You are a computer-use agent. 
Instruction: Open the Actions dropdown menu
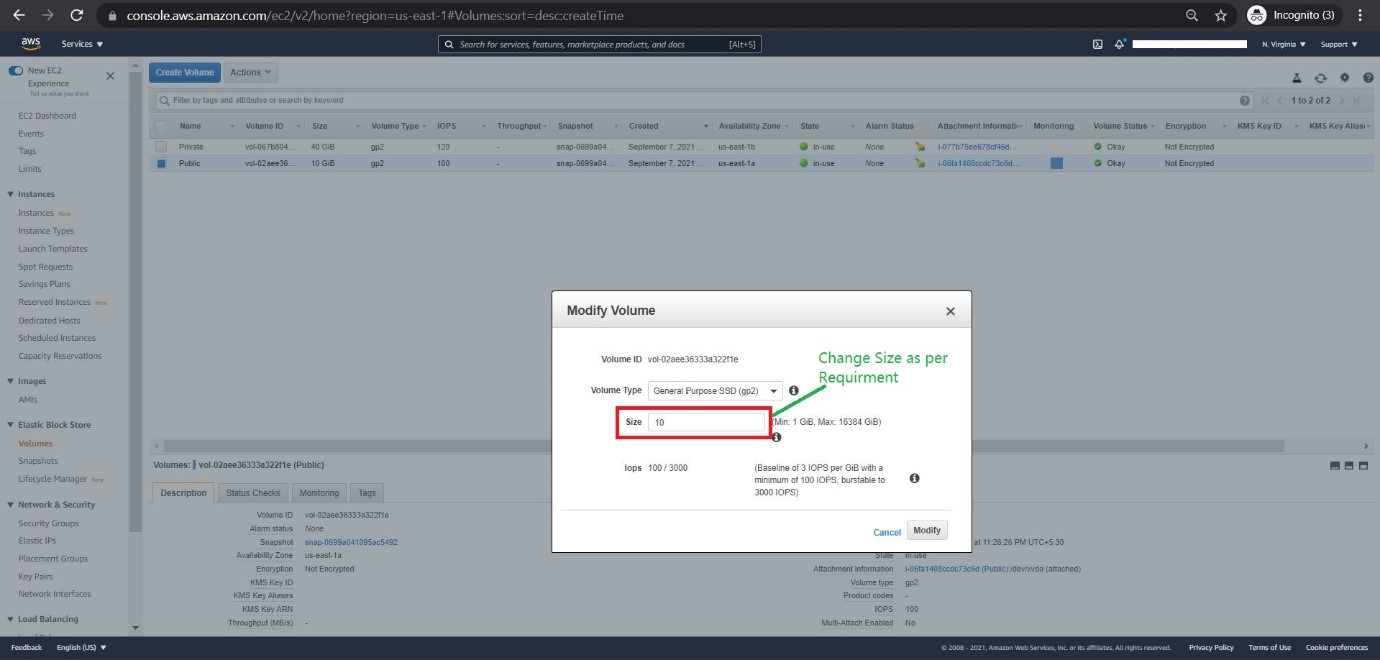point(251,72)
